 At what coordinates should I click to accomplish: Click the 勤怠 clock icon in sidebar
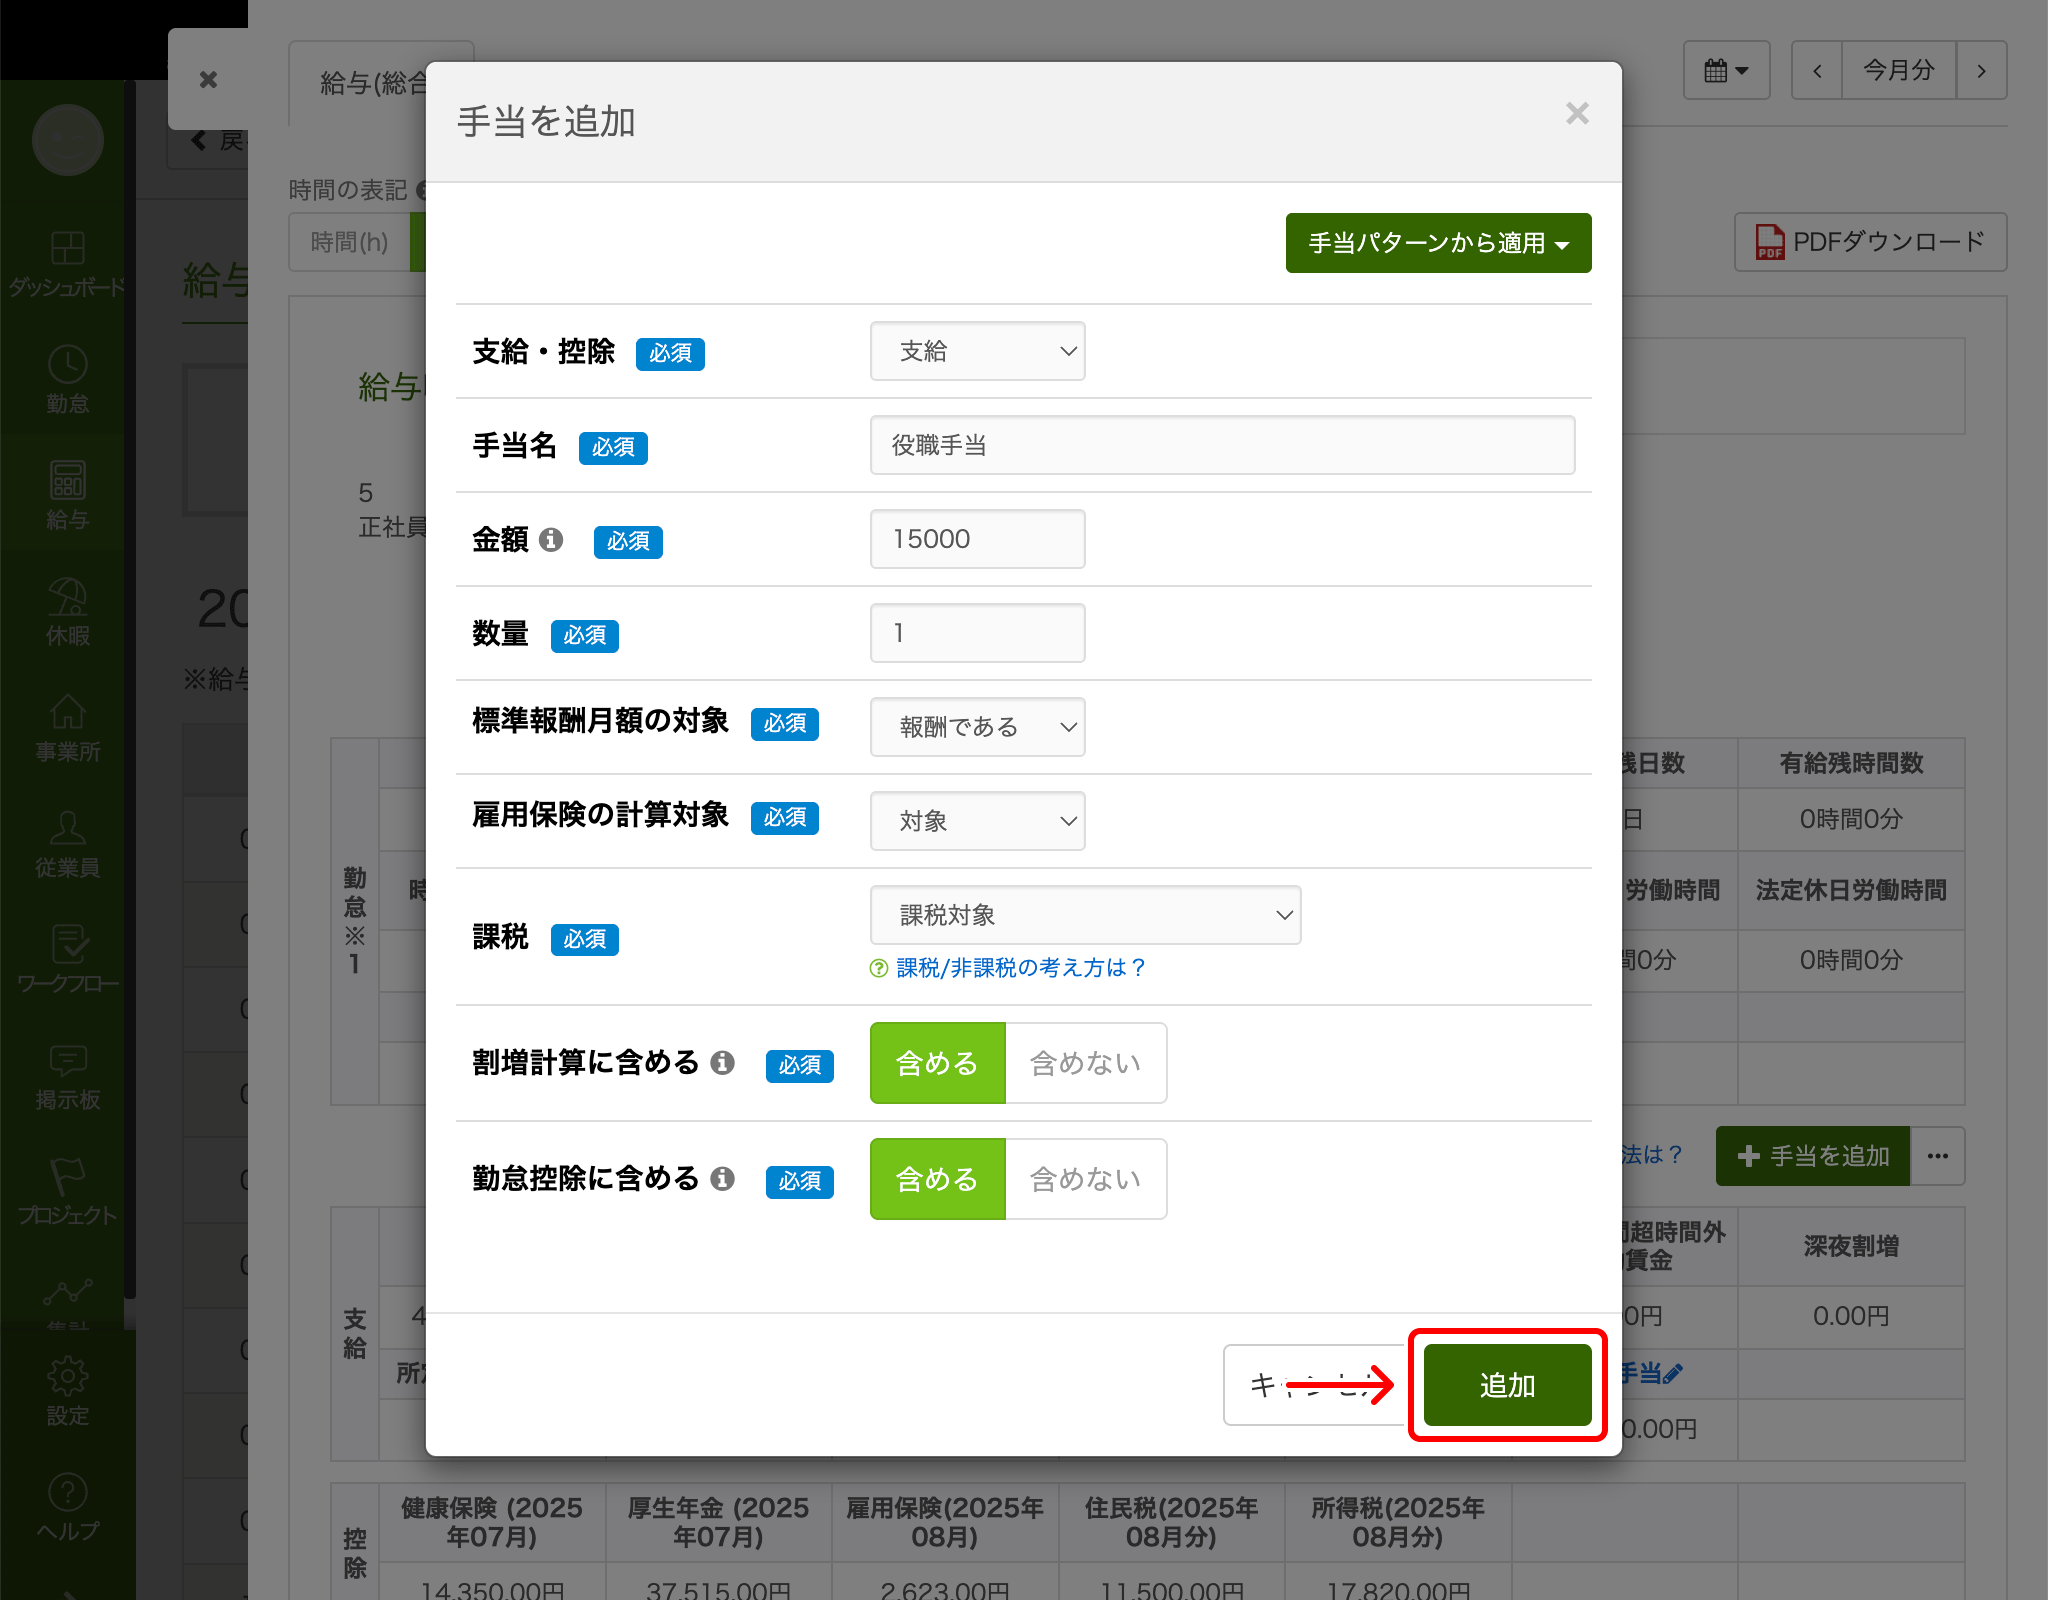(67, 366)
